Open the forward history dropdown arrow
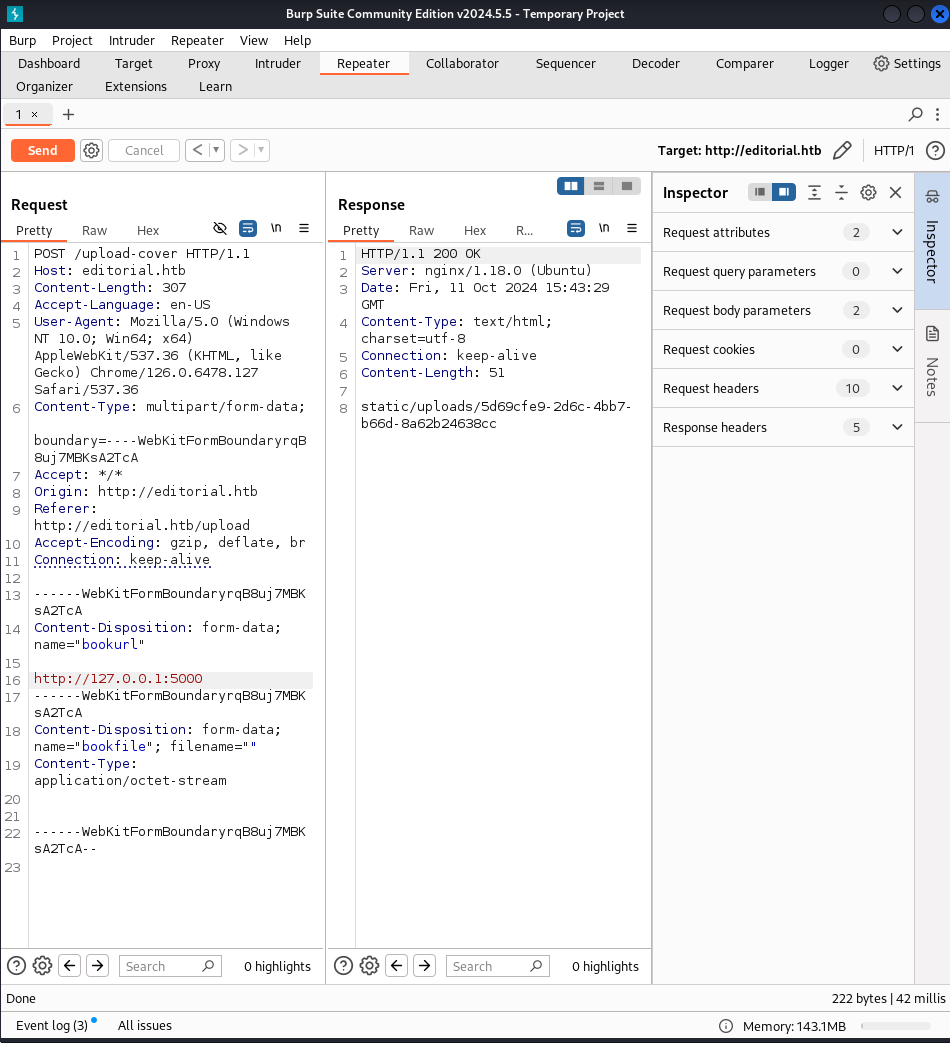 261,150
